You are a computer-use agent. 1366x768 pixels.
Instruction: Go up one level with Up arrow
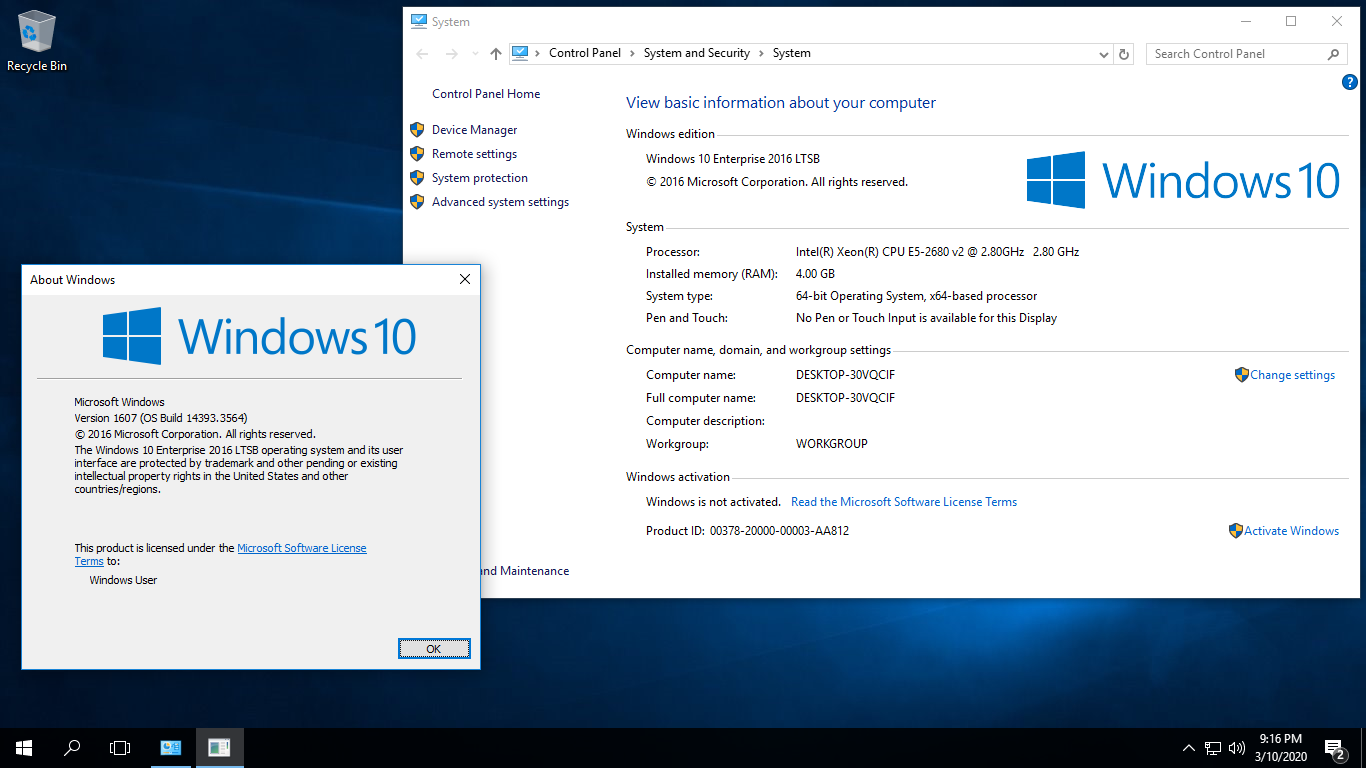[496, 54]
